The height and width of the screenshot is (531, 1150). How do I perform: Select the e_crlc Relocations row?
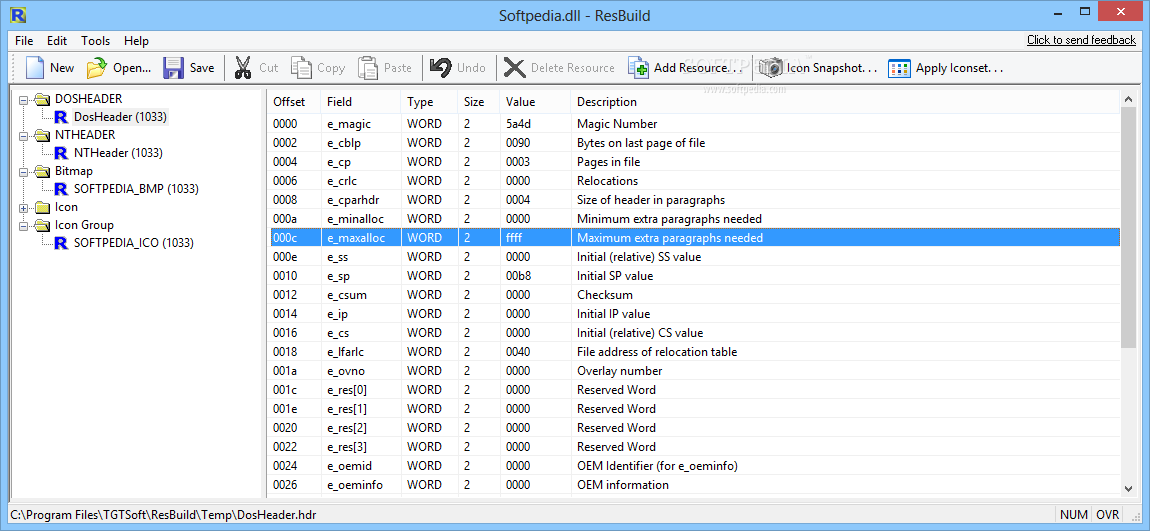click(694, 181)
